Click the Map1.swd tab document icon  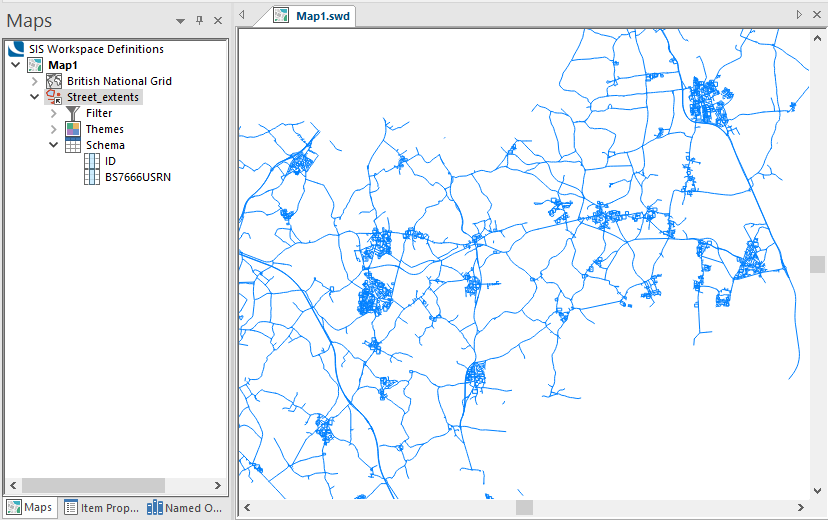[x=281, y=15]
